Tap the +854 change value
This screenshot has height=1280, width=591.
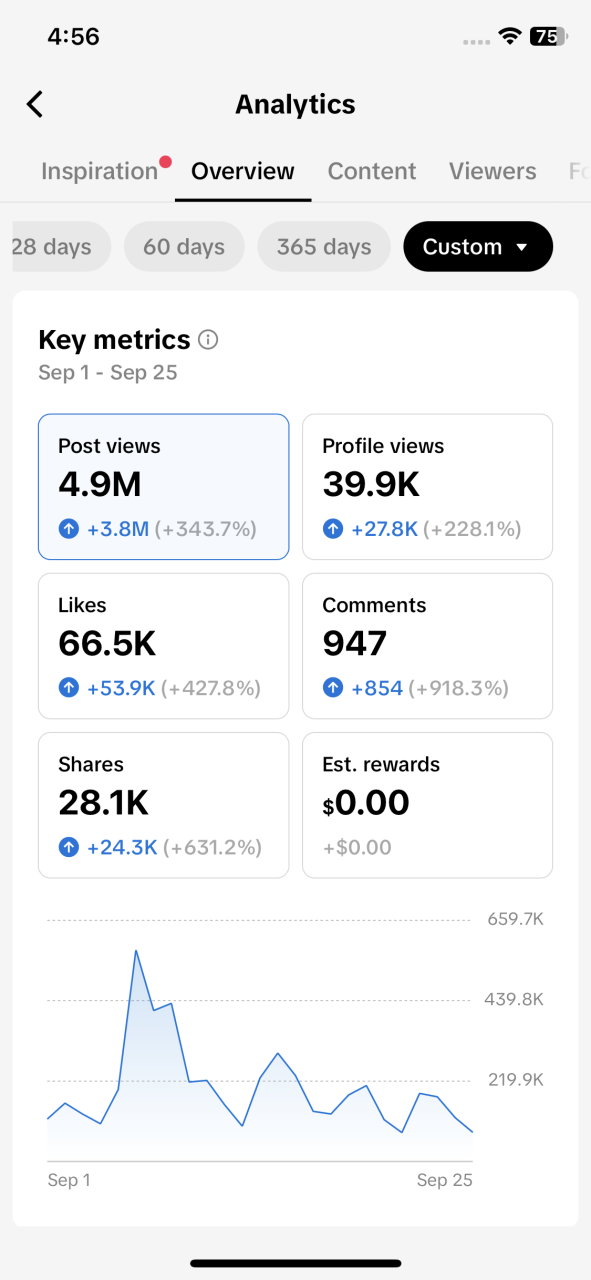tap(377, 688)
